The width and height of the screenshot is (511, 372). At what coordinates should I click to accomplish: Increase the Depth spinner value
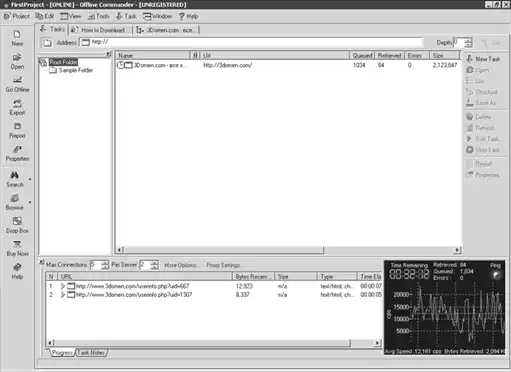(x=468, y=40)
